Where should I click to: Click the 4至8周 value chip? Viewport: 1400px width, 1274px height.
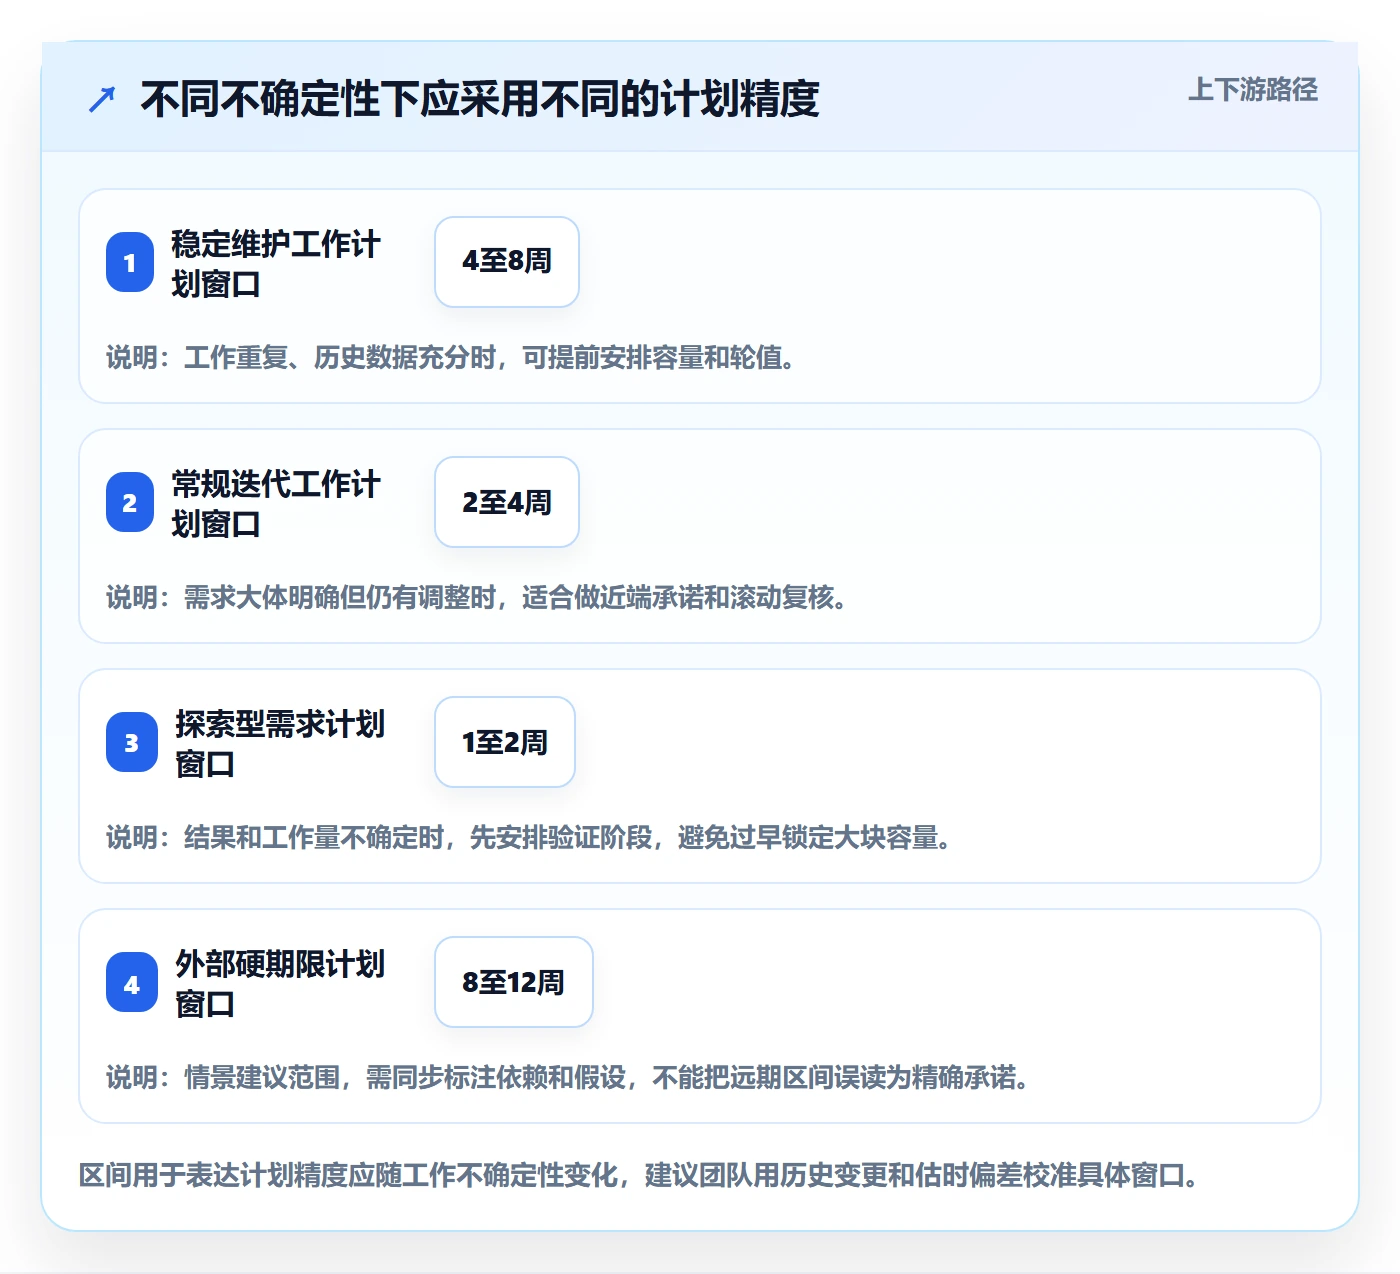pos(507,262)
